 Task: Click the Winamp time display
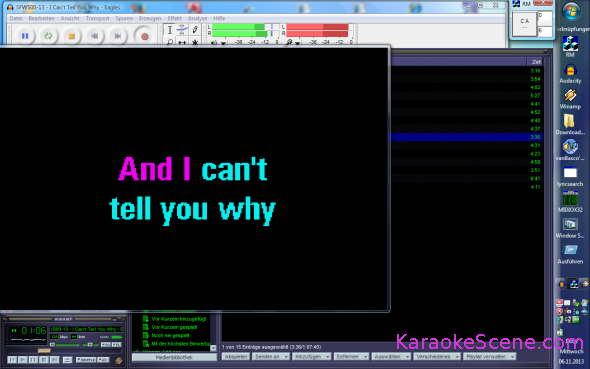tap(34, 331)
